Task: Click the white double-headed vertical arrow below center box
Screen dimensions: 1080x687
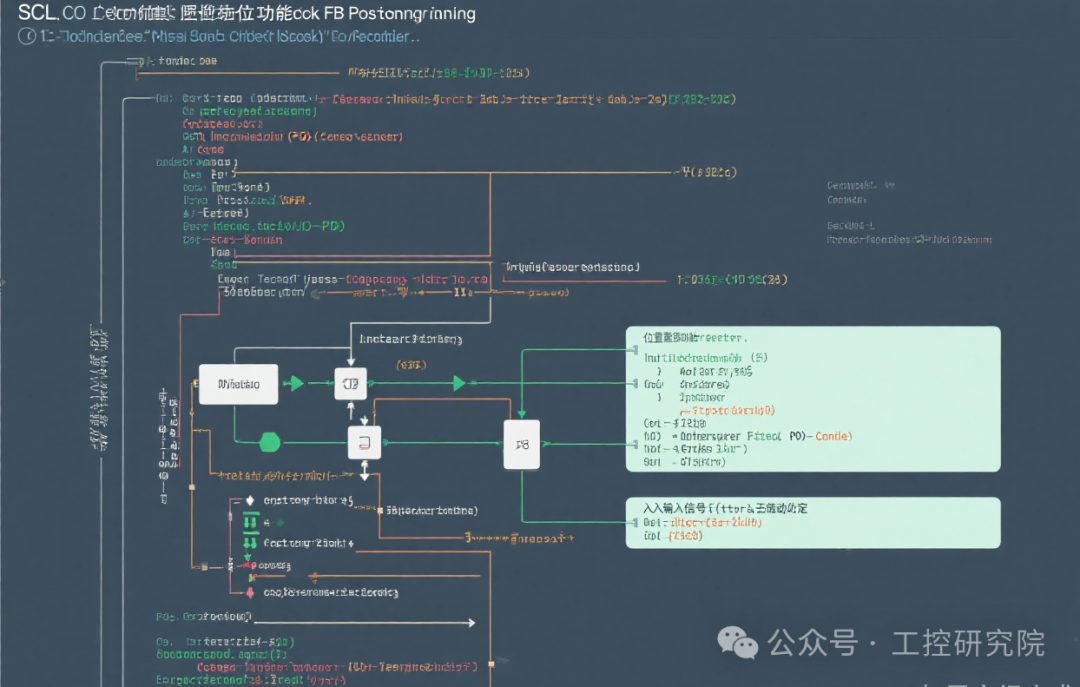Action: coord(364,471)
